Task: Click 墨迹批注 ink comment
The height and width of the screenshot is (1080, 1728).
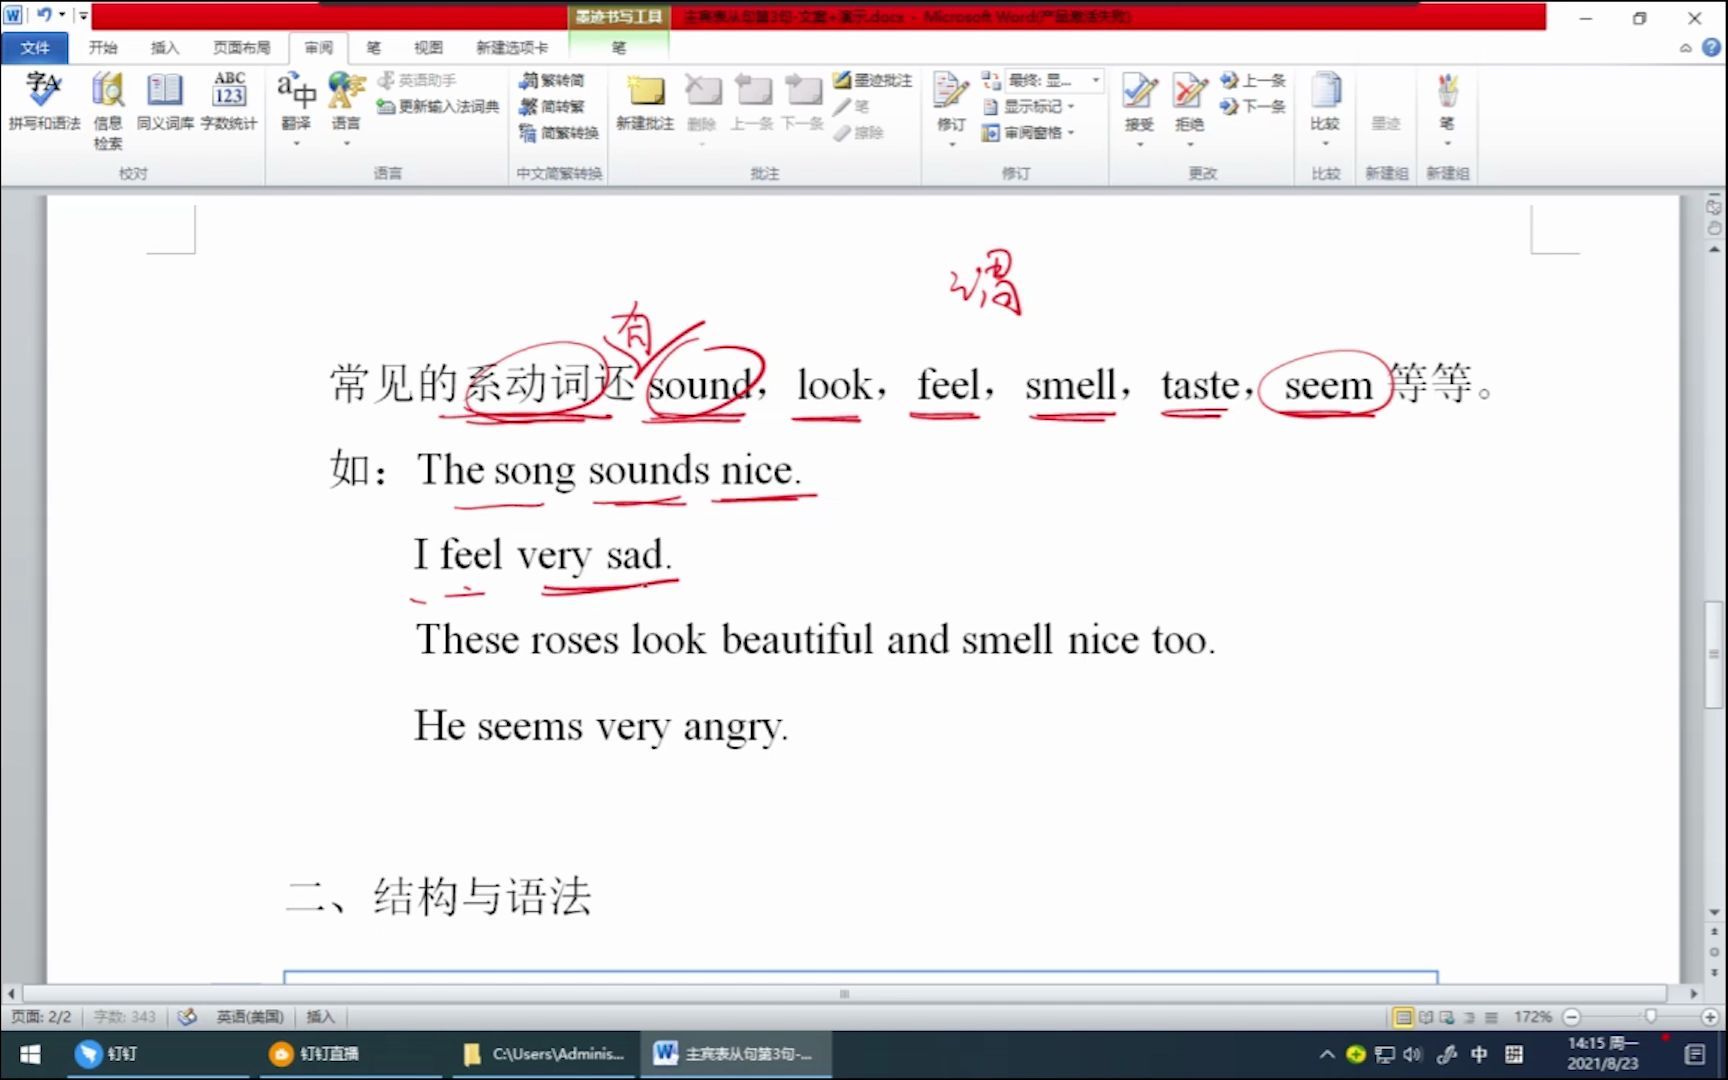Action: tap(873, 80)
